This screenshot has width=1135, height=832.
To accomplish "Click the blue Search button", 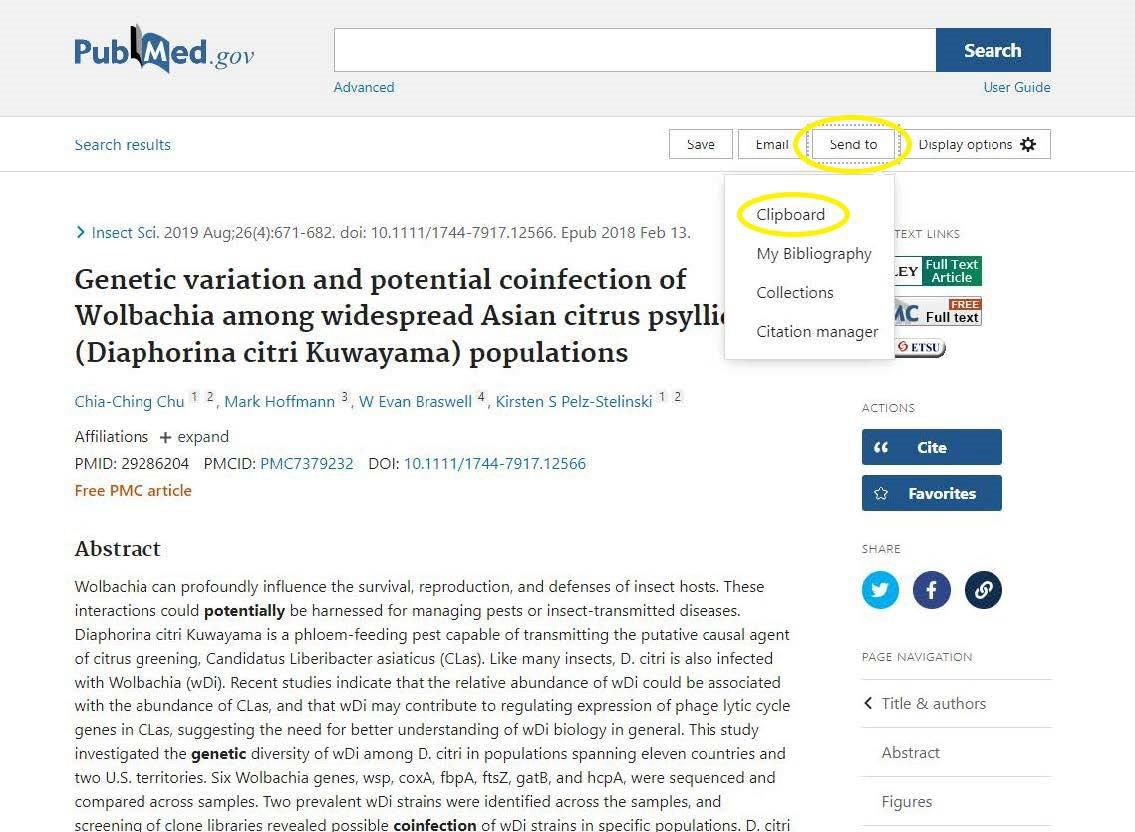I will point(992,50).
